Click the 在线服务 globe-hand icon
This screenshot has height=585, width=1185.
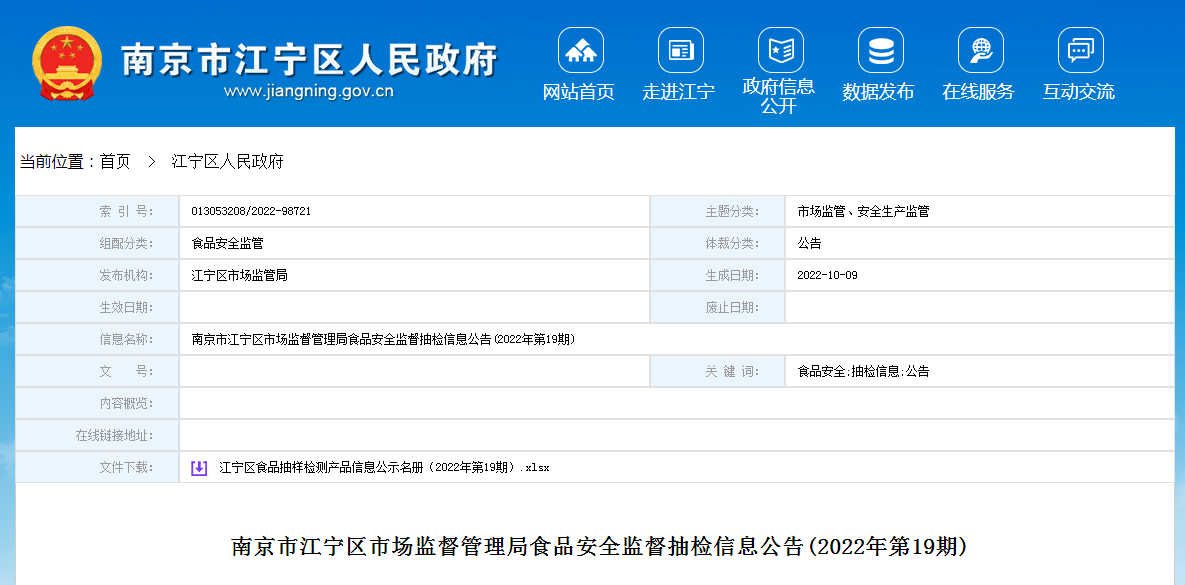pyautogui.click(x=980, y=50)
